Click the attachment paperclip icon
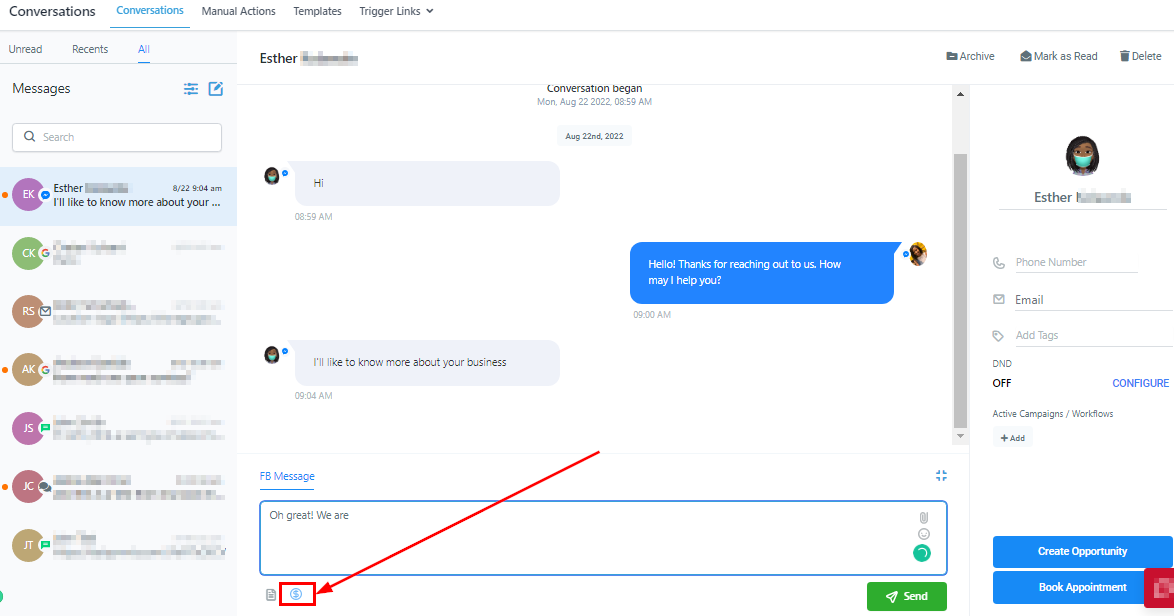 [x=924, y=517]
